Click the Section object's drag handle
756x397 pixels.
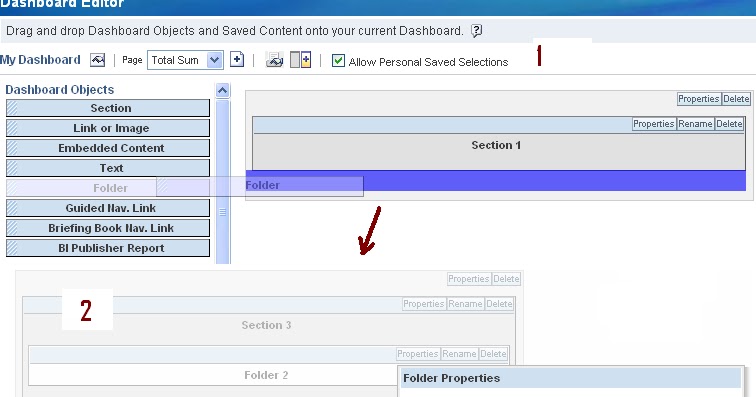pos(13,108)
